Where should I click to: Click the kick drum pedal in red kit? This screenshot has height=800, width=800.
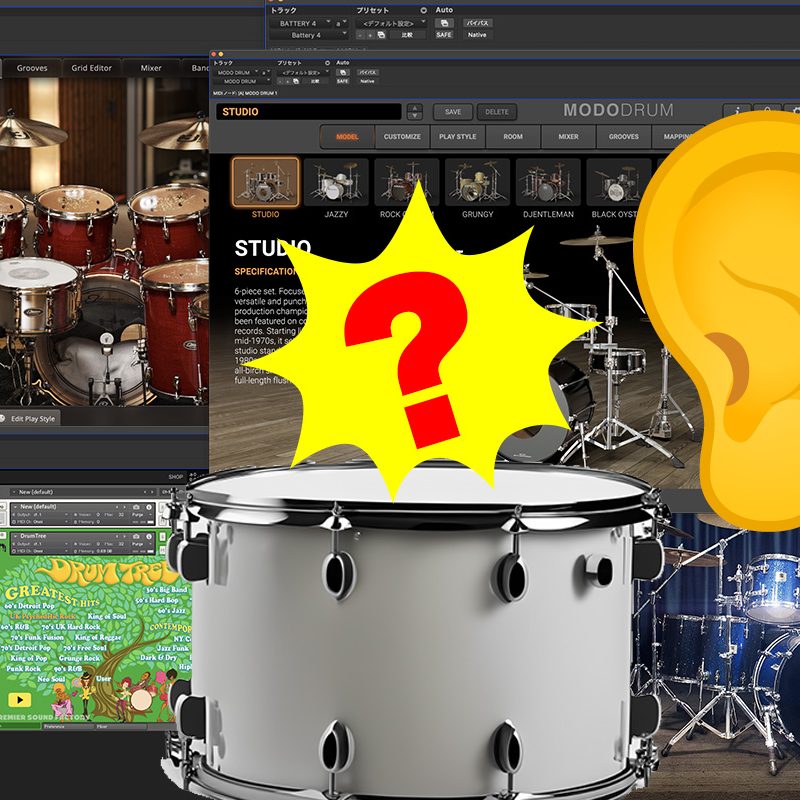(103, 368)
